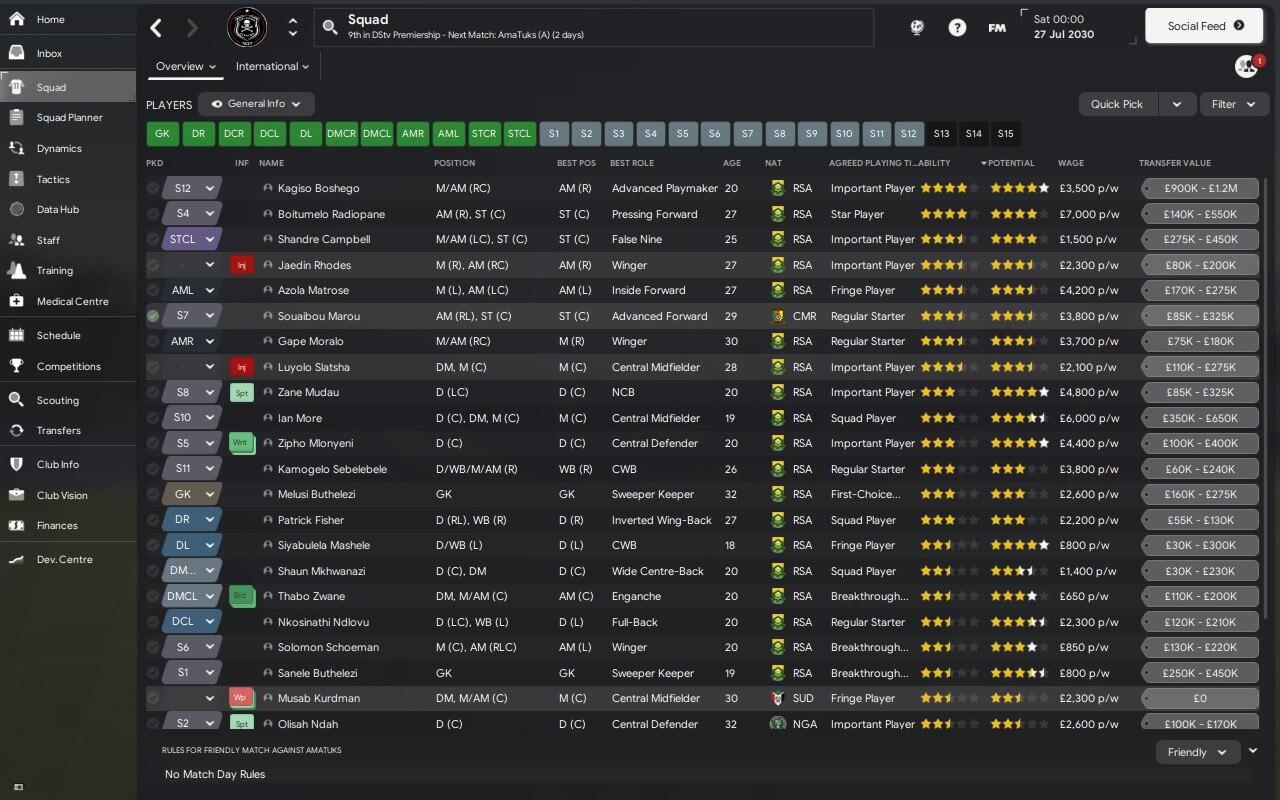Toggle selection tick for Kagiso Boshego
Screen dimensions: 1280x800
pos(153,188)
